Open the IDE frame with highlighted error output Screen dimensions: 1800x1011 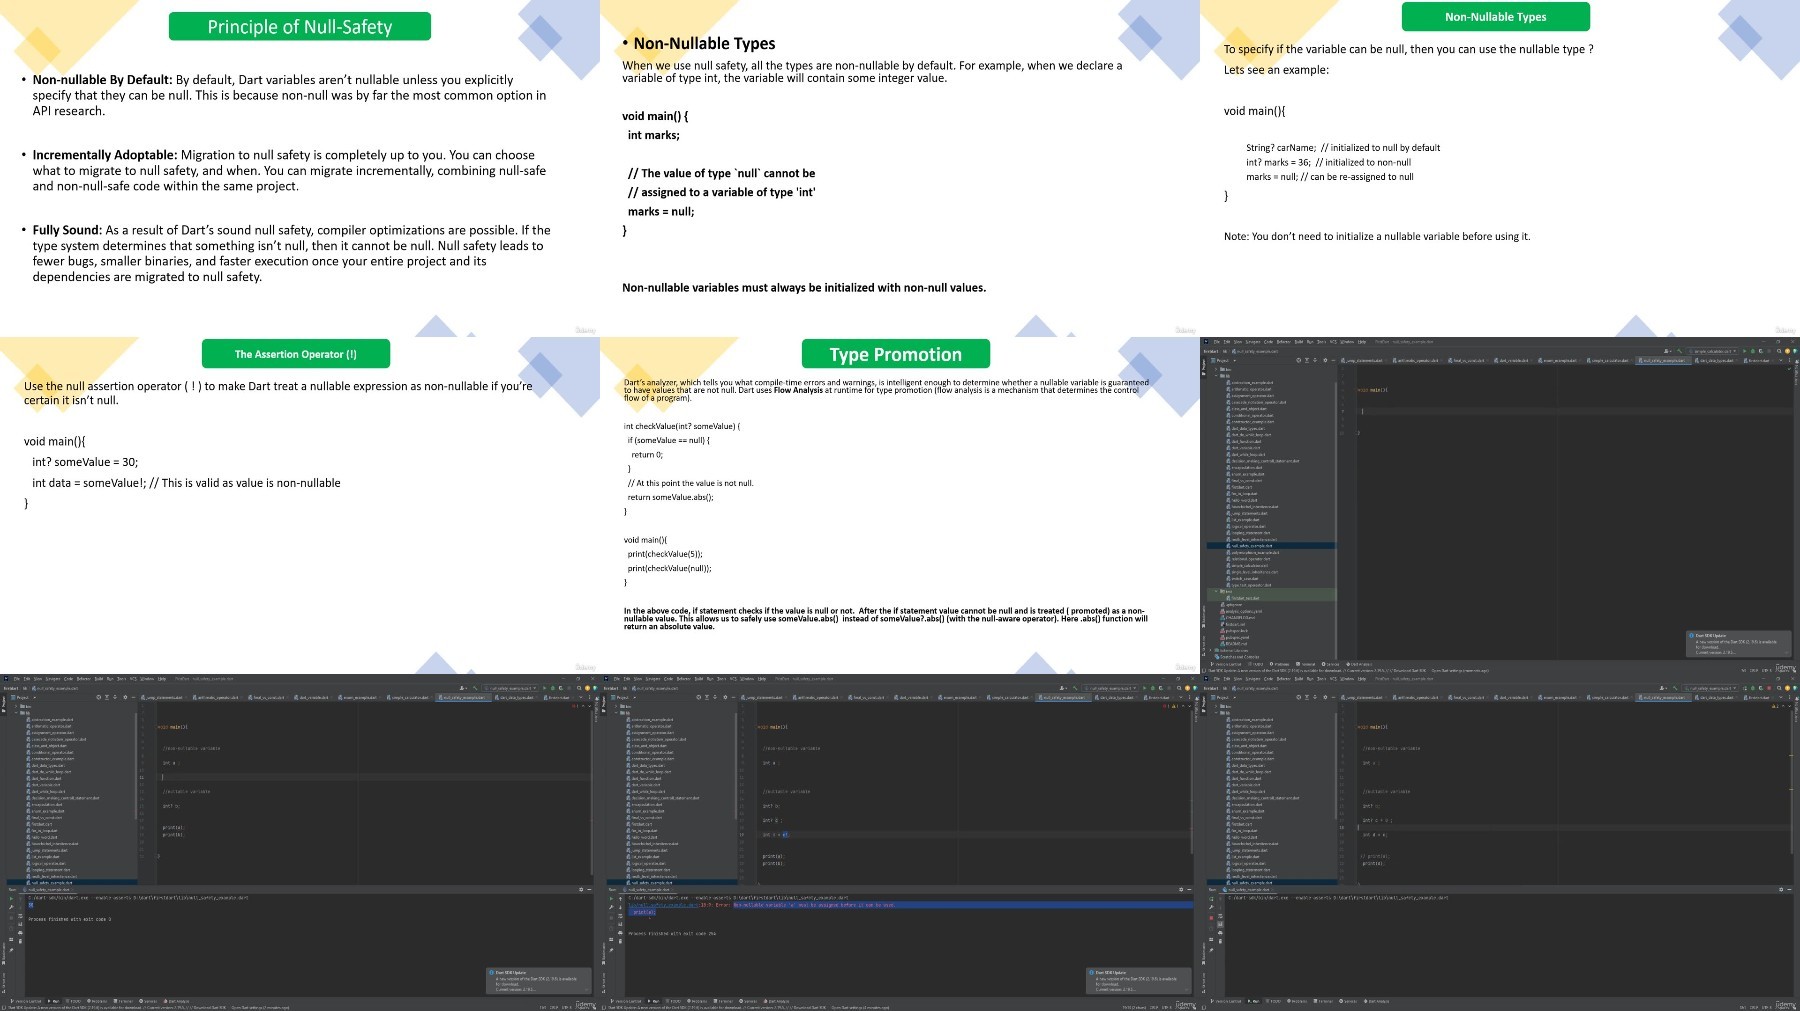click(900, 842)
